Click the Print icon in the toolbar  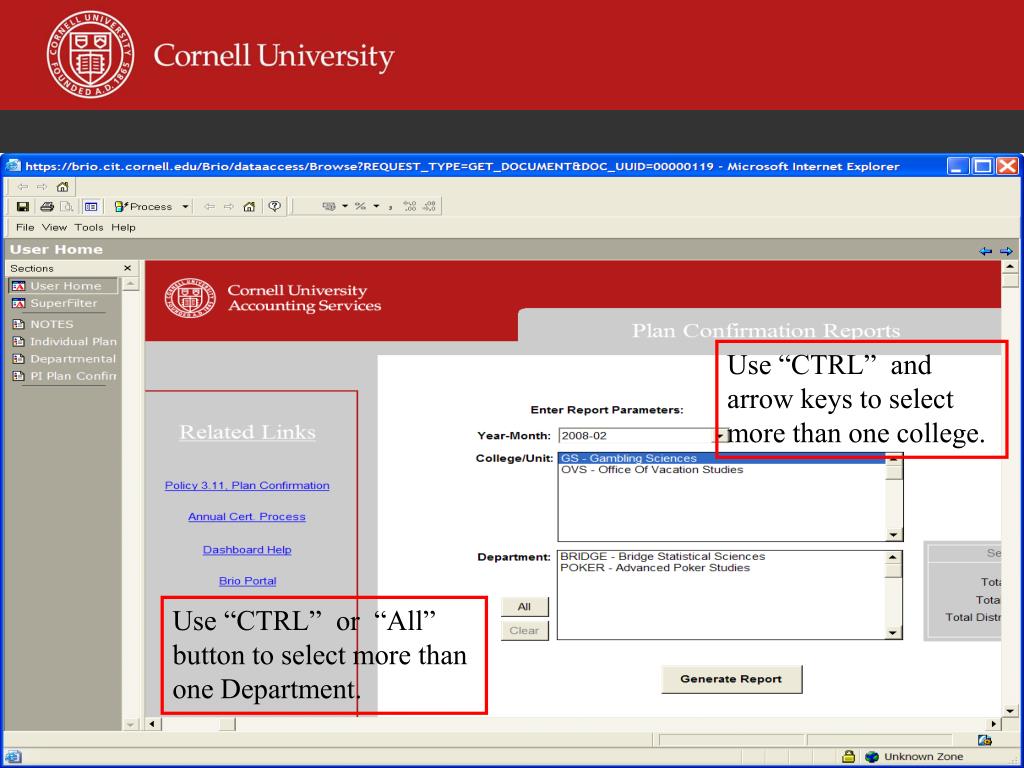[x=47, y=206]
